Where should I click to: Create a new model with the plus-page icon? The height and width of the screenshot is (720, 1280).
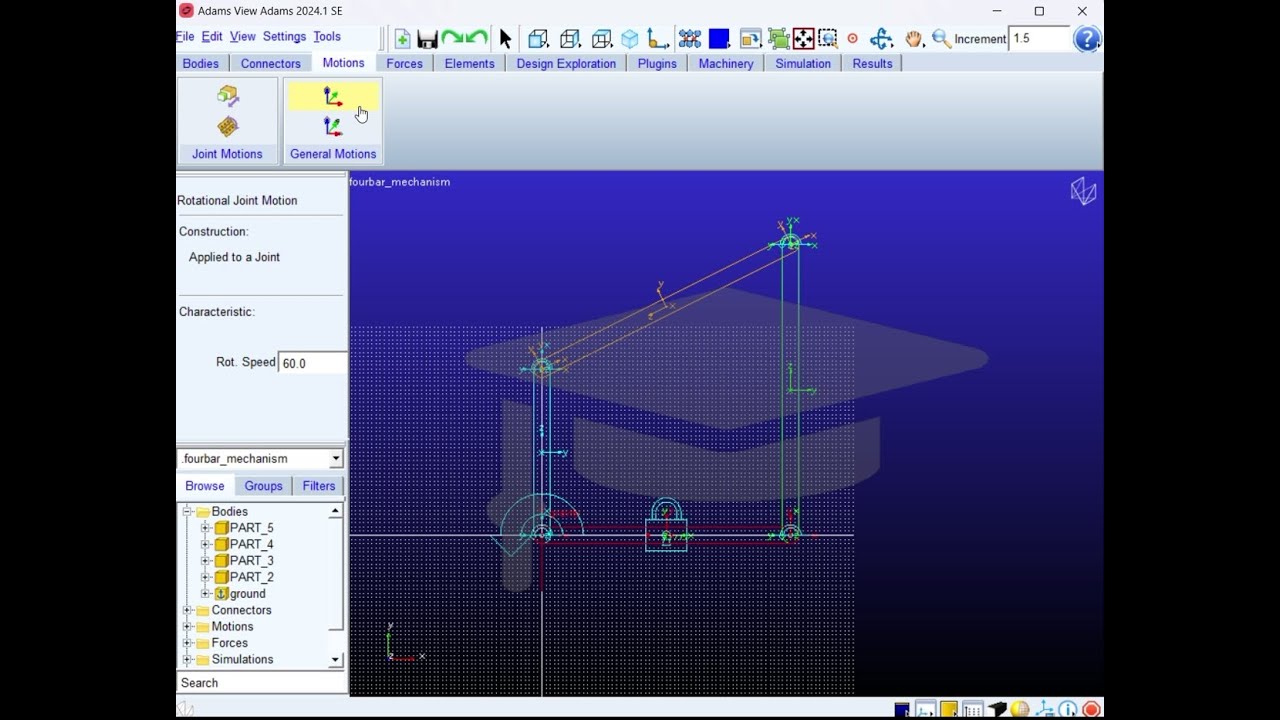[402, 39]
